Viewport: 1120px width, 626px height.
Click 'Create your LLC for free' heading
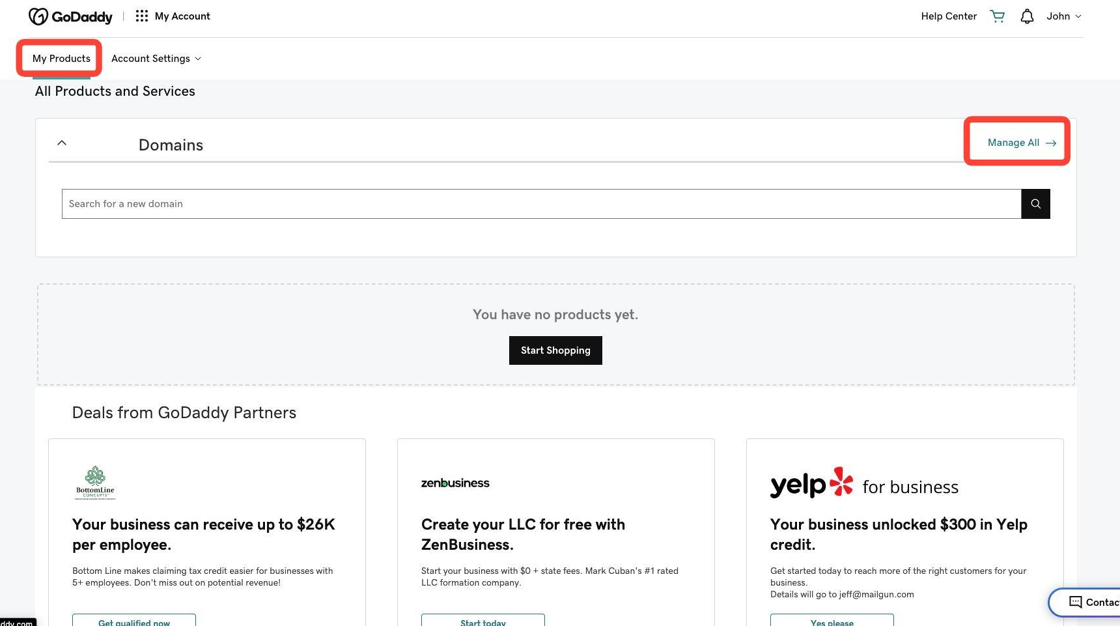(x=523, y=535)
